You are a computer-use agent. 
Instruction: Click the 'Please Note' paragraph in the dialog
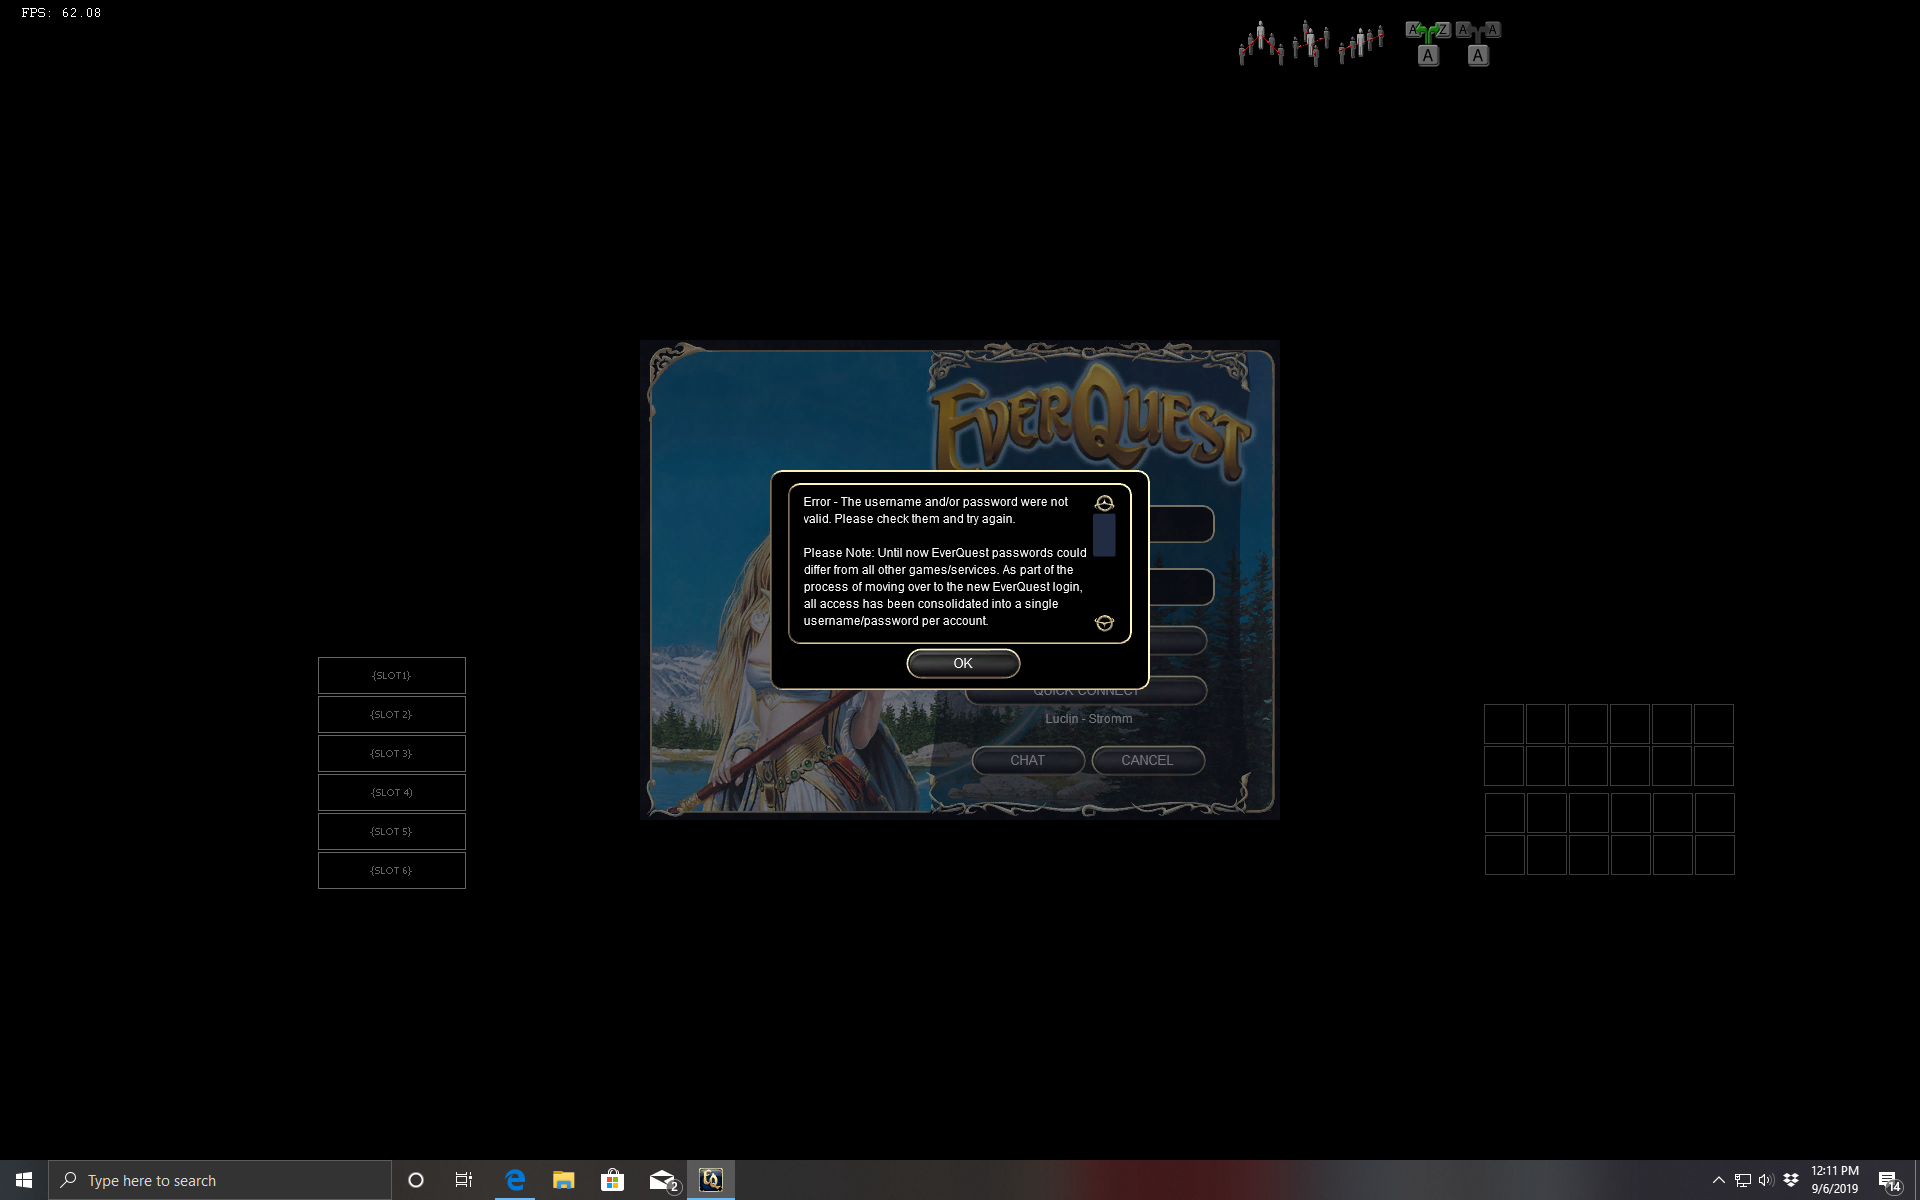pos(944,586)
